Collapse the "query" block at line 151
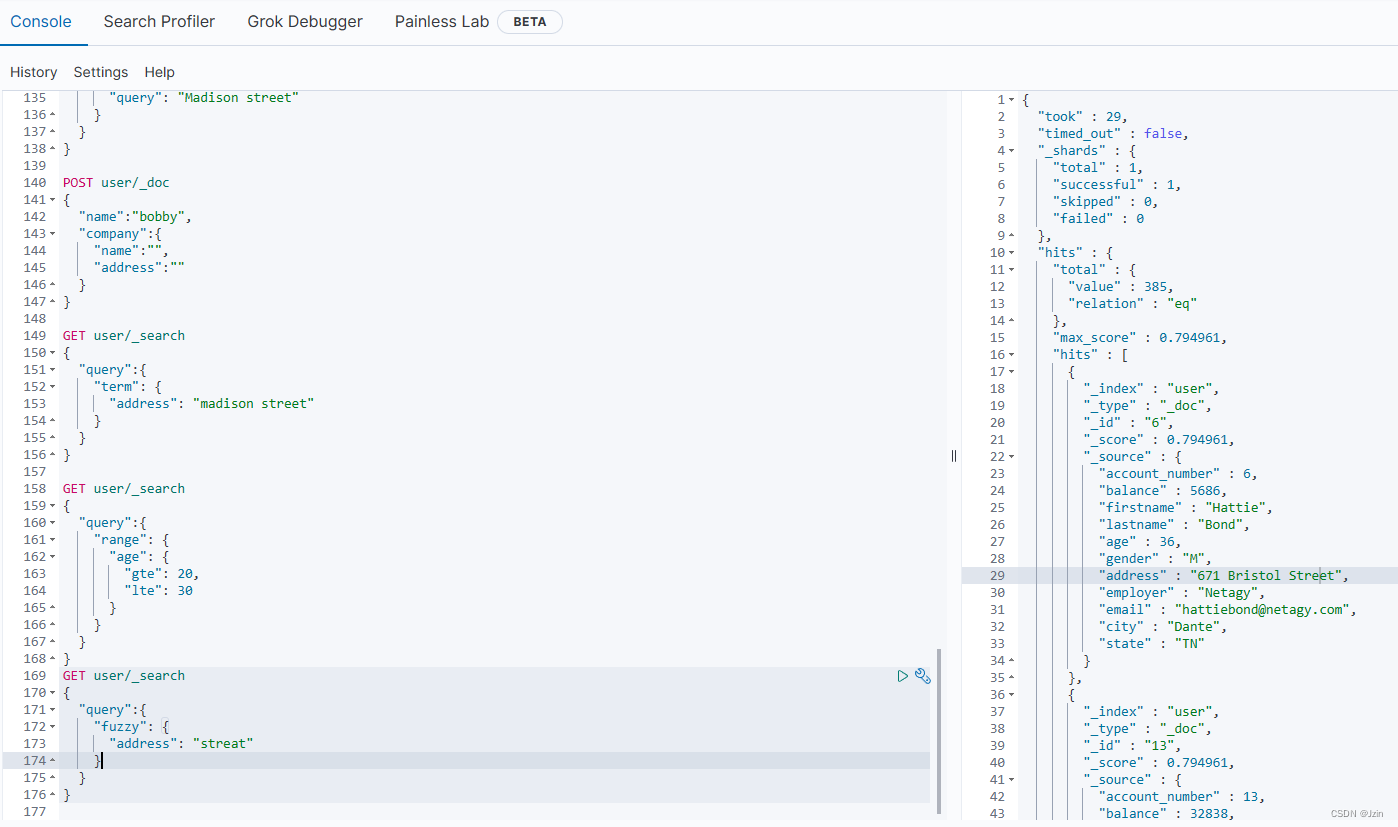This screenshot has width=1398, height=827. 52,370
